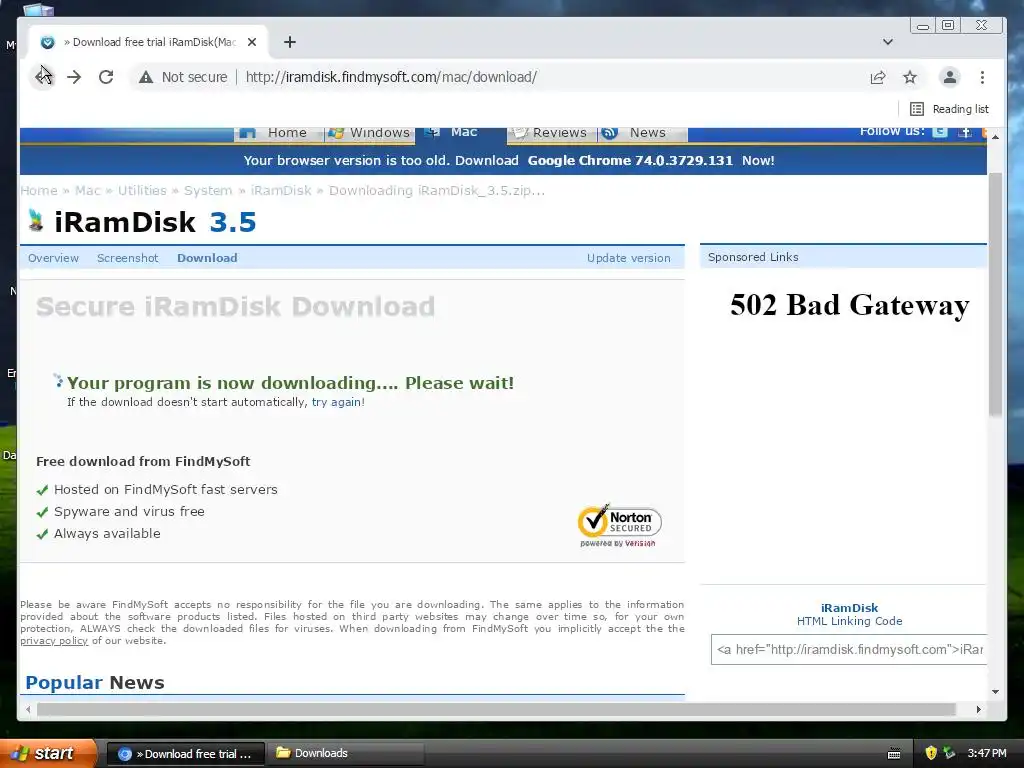
Task: Select the Chrome taskbar button
Action: pos(185,754)
